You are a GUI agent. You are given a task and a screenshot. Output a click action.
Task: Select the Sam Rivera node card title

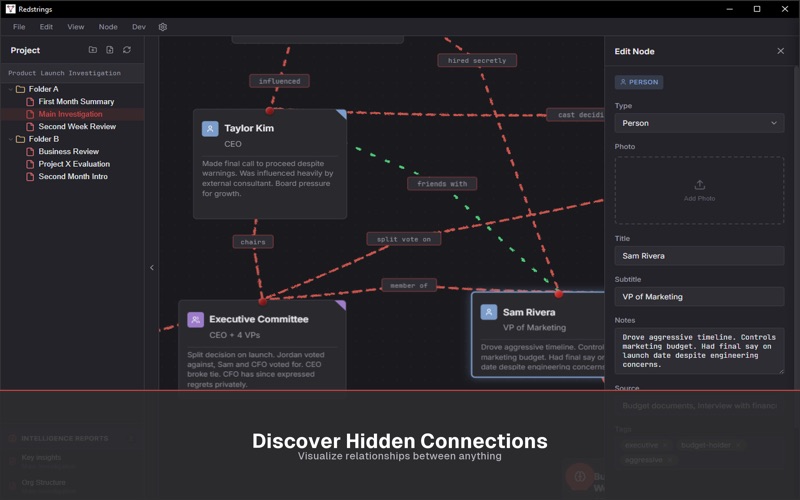pyautogui.click(x=529, y=312)
